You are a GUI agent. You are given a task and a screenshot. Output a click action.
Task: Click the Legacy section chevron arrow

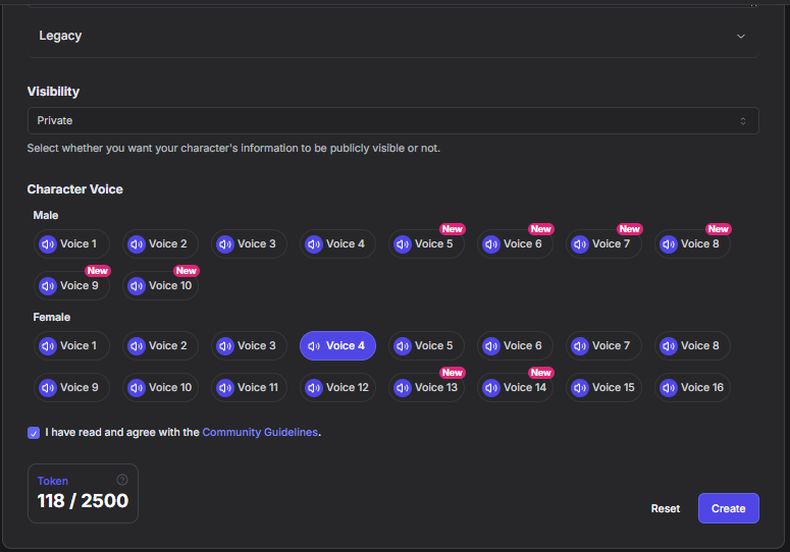tap(740, 36)
